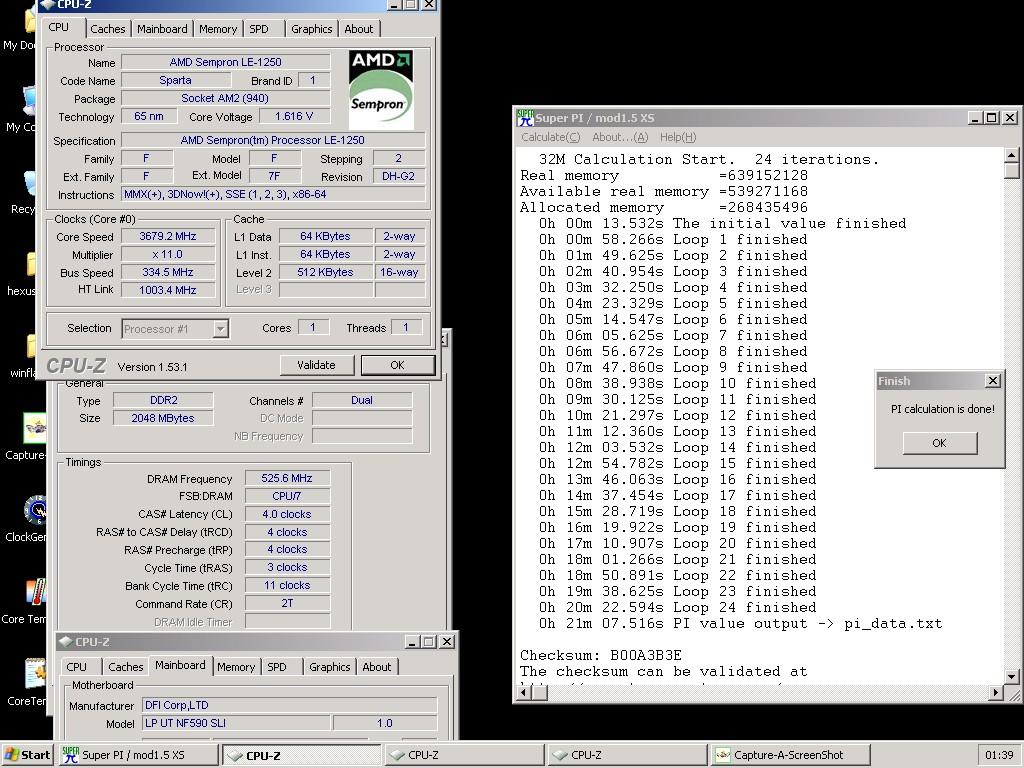
Task: Click the Super PI horizontal scrollbar left arrow
Action: pos(524,693)
